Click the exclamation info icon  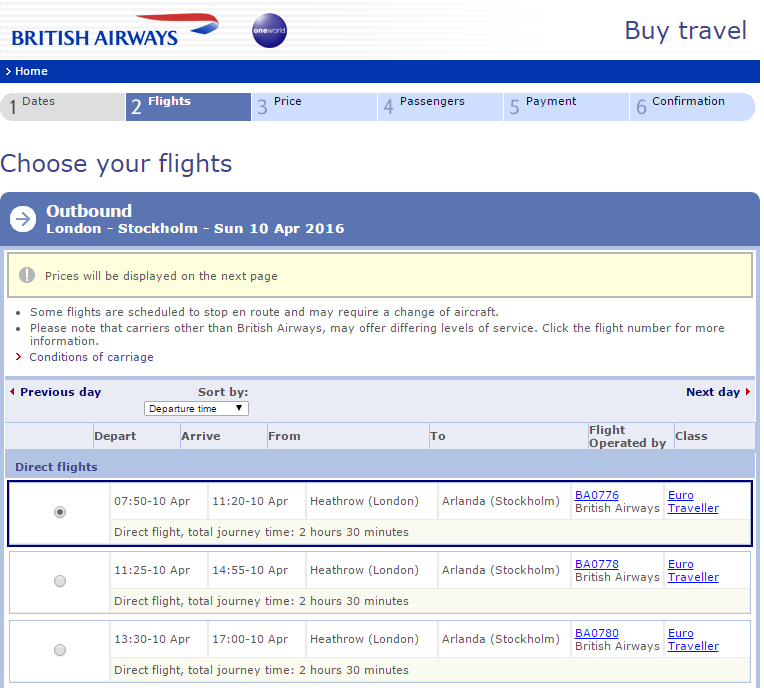click(26, 276)
